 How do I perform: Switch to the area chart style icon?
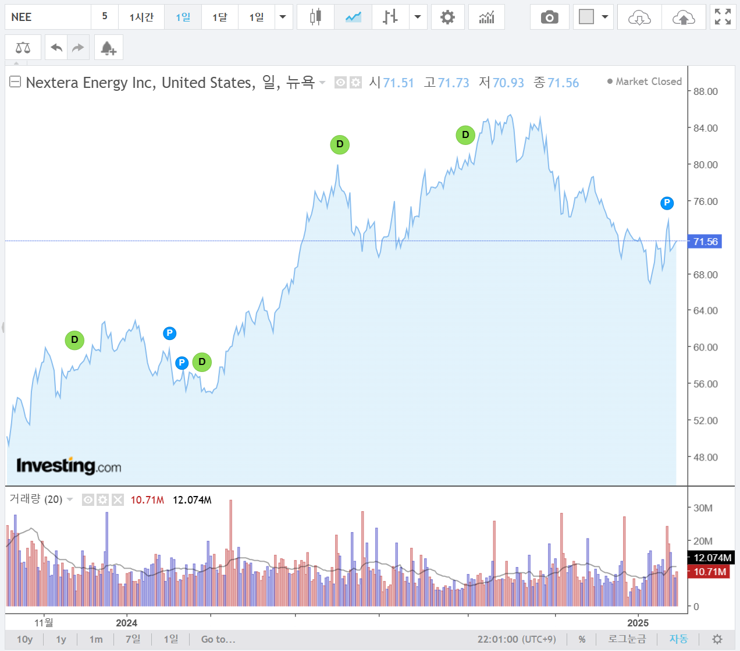353,17
